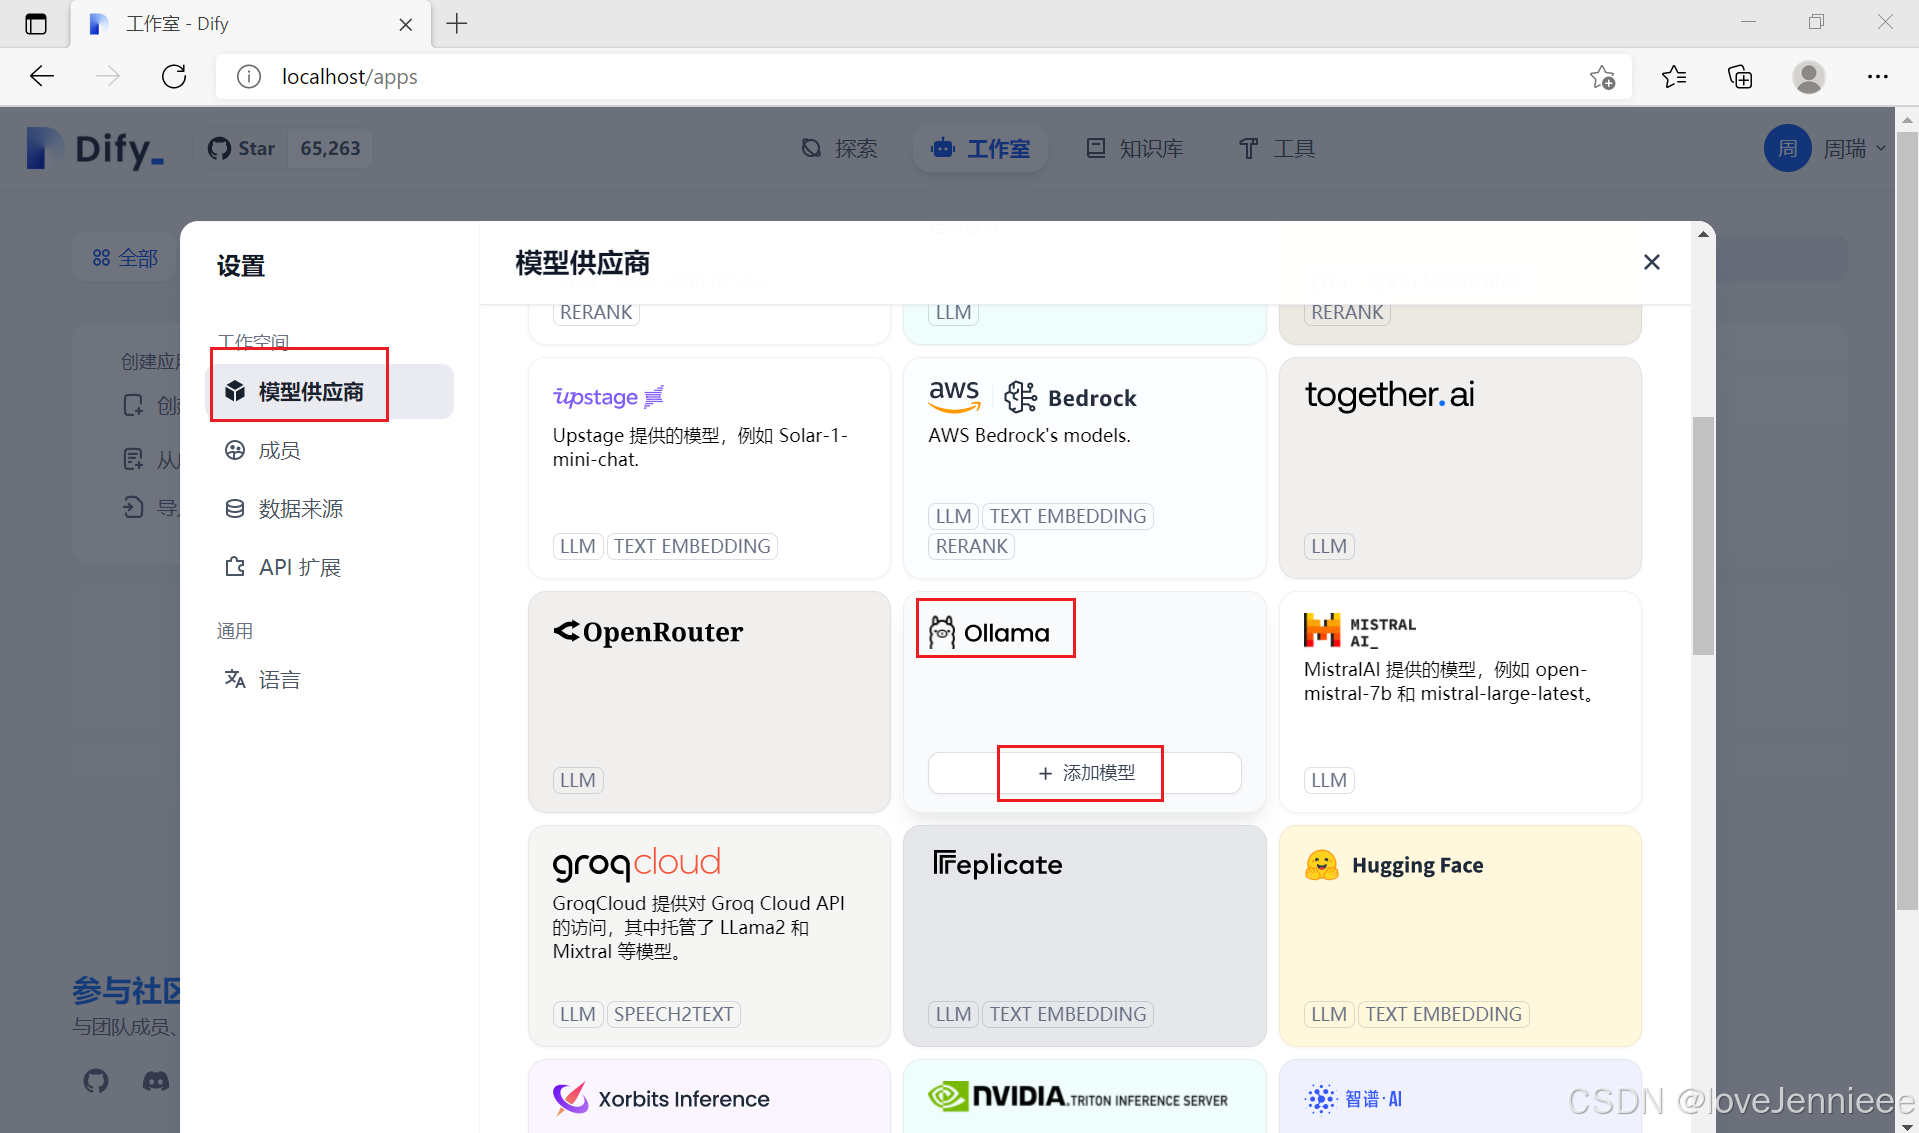Screen dimensions: 1919x1133
Task: Click the Hugging Face emoji logo
Action: click(x=1321, y=865)
